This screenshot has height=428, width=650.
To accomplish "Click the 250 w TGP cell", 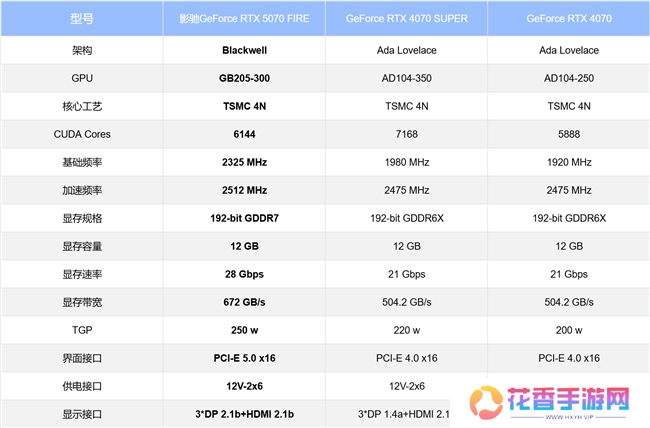I will click(244, 330).
